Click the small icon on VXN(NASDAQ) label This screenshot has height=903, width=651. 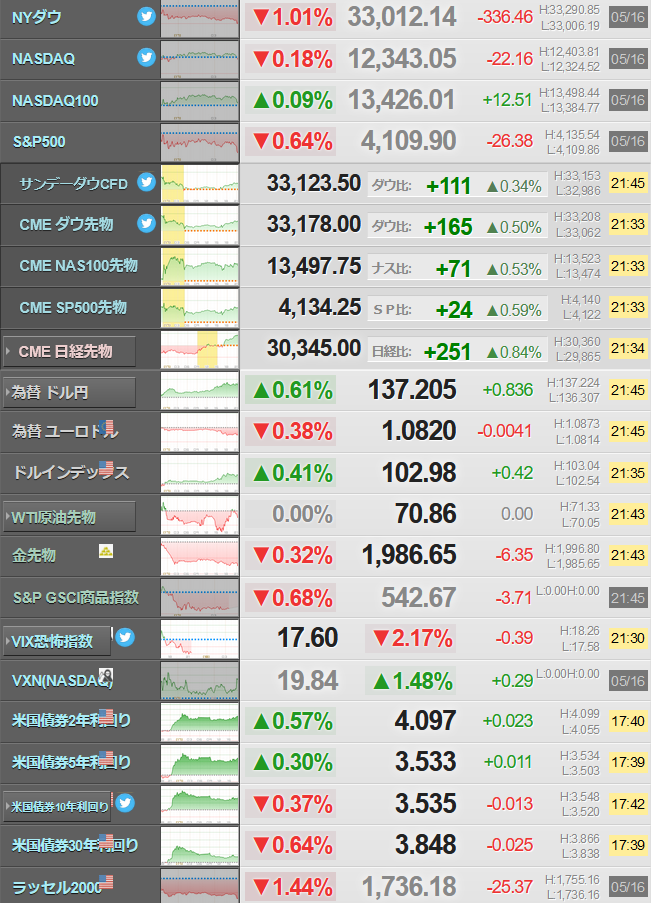106,675
